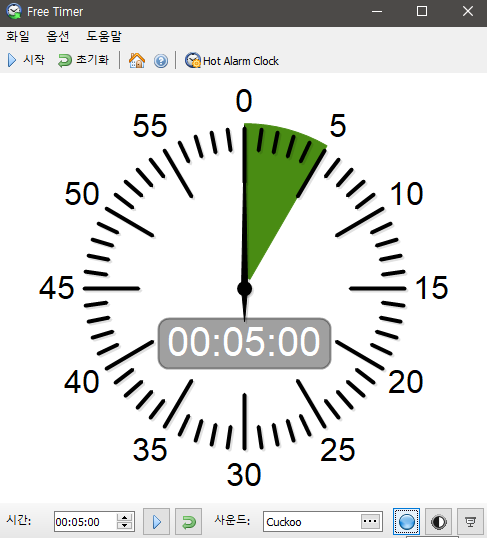Screen dimensions: 487x538
Task: Click the bottom green reset arrow button
Action: pyautogui.click(x=188, y=522)
